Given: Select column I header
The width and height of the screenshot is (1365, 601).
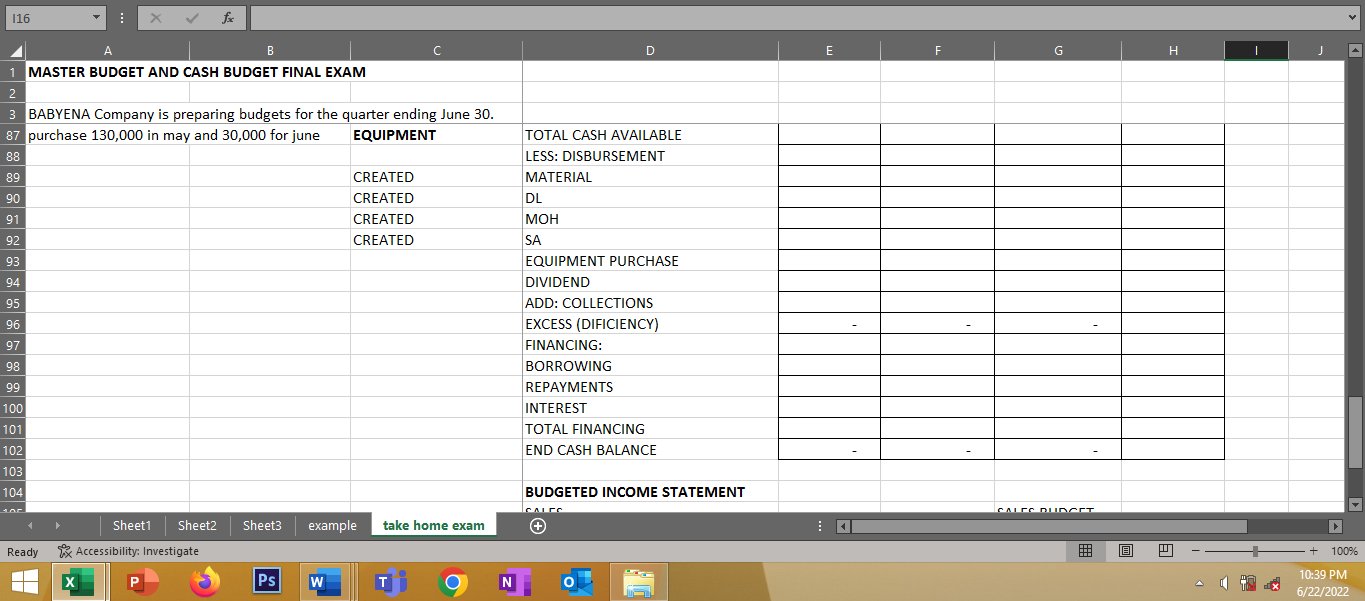Looking at the screenshot, I should click(x=1256, y=50).
